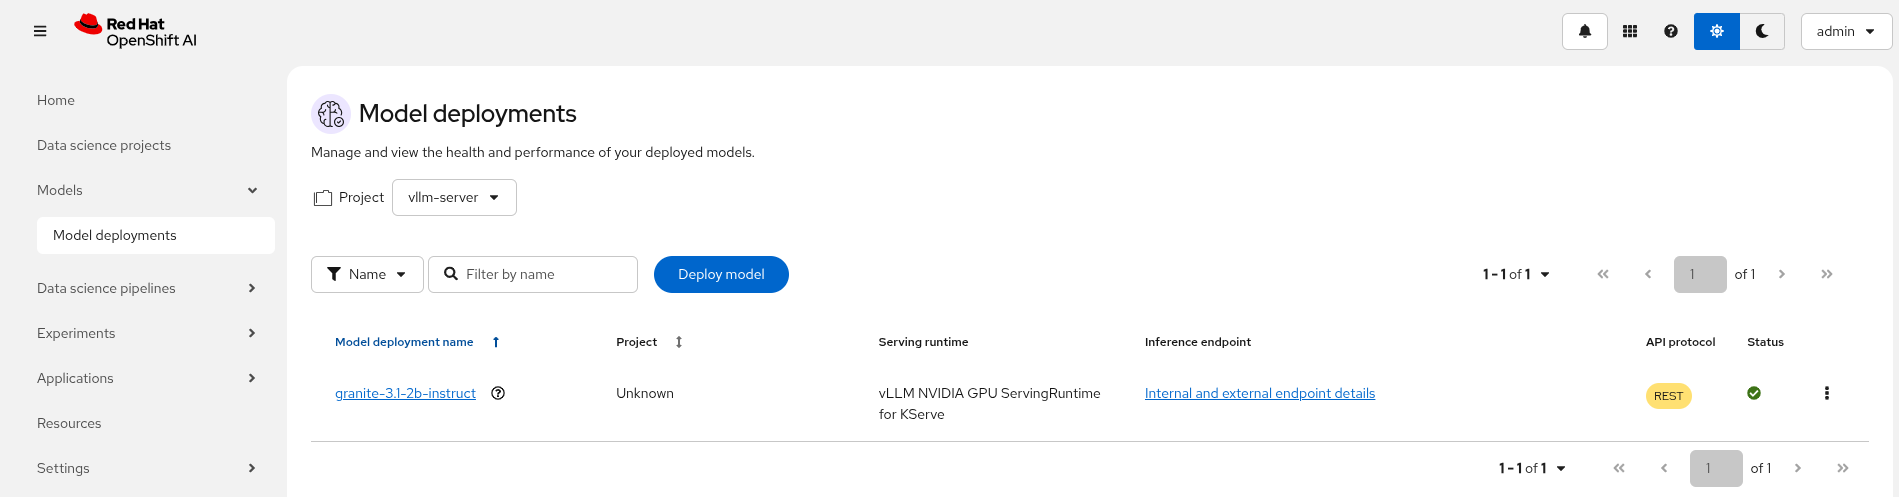Expand the Experiments section
The image size is (1899, 497).
pyautogui.click(x=147, y=333)
